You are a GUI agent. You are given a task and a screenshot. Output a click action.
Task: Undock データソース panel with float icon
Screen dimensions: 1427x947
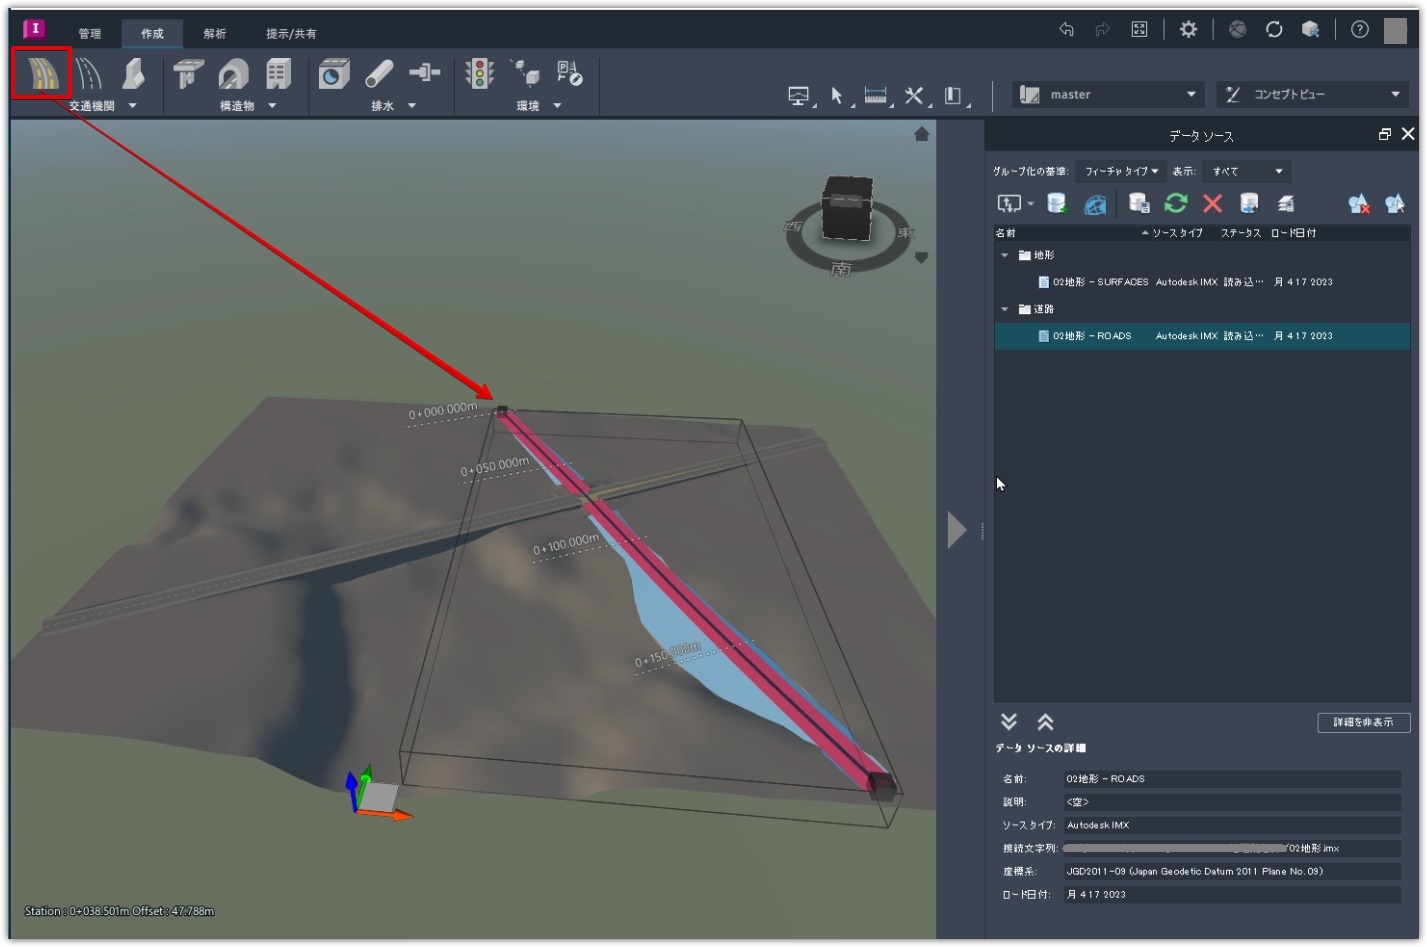click(1386, 133)
